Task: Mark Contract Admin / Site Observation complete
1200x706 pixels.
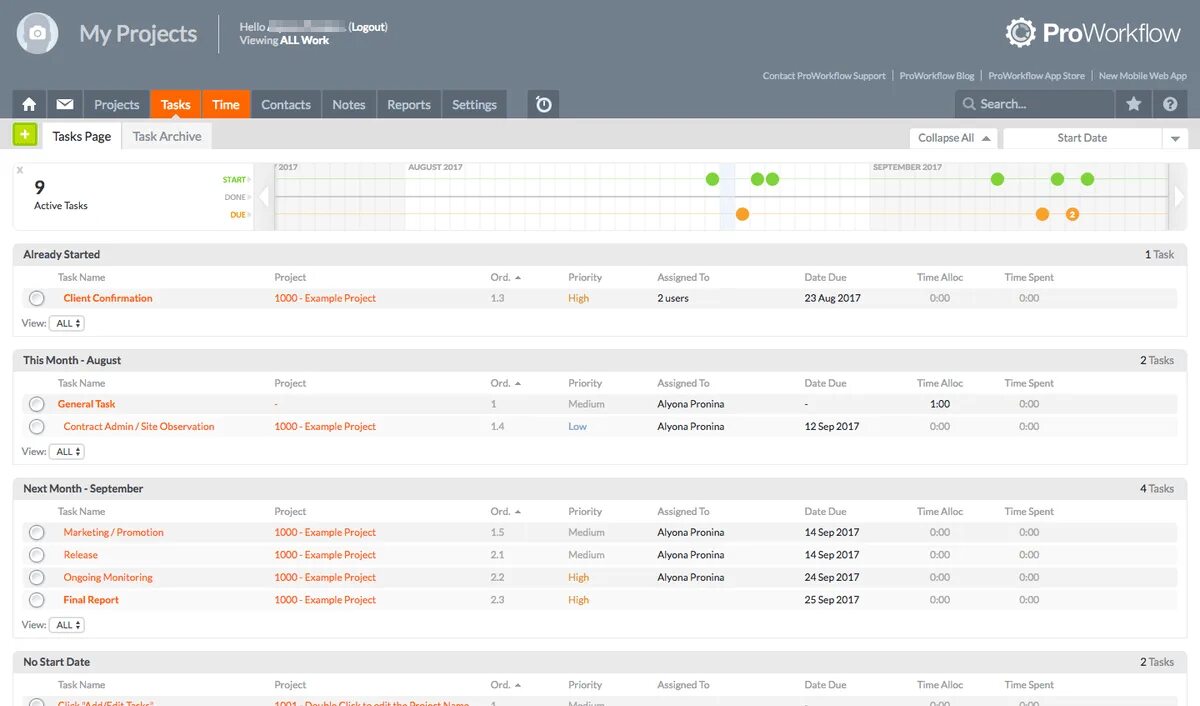Action: coord(37,426)
